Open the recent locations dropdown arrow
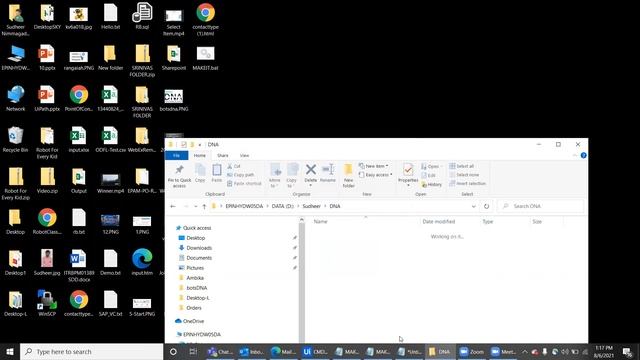Screen dimensions: 640x360 [196, 206]
